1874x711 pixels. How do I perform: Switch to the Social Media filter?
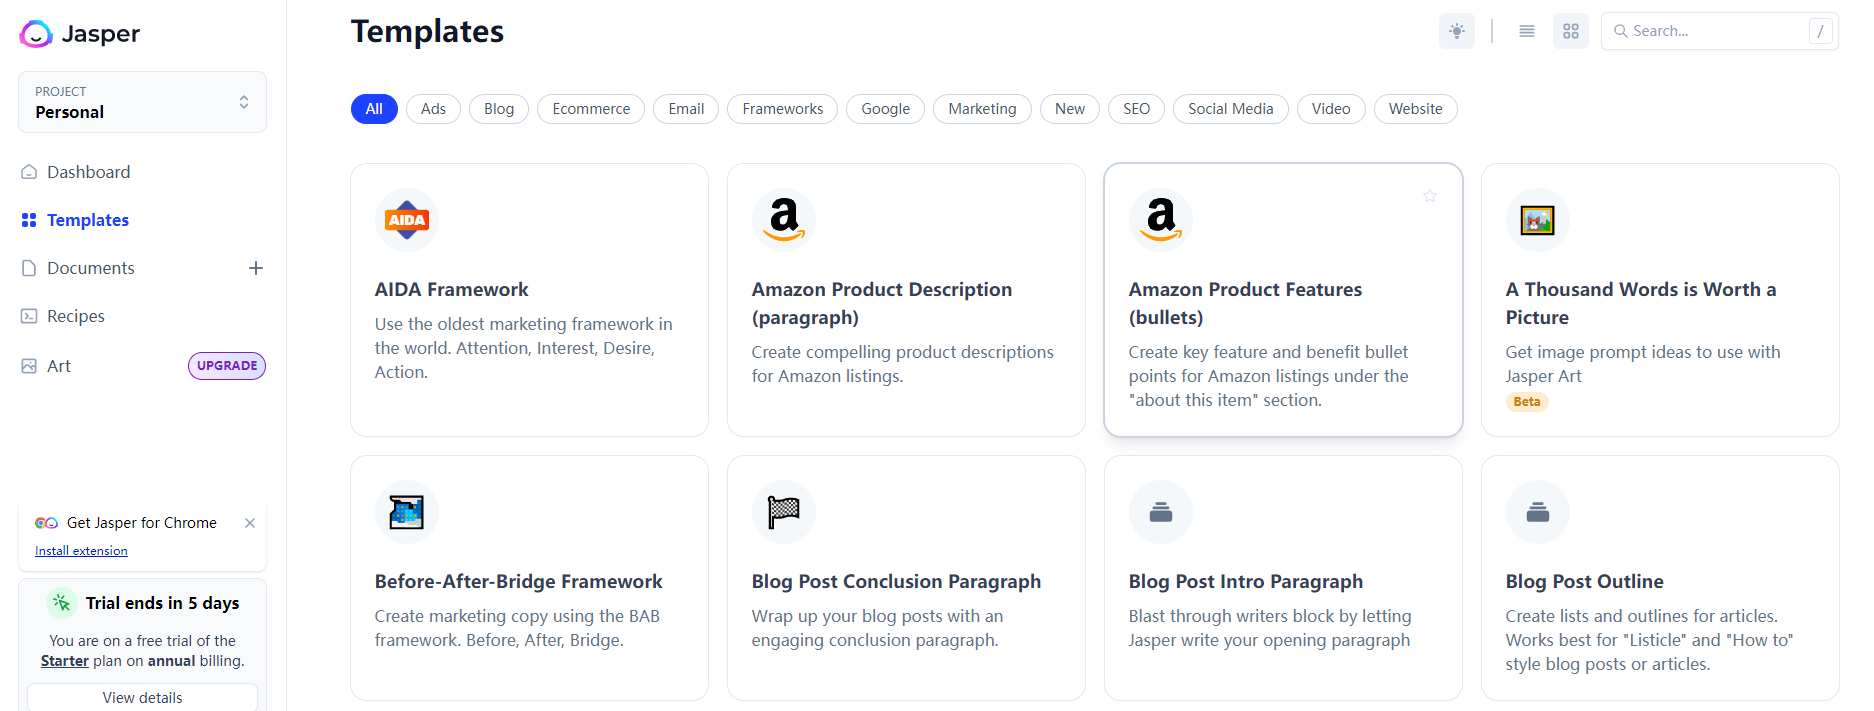point(1230,108)
